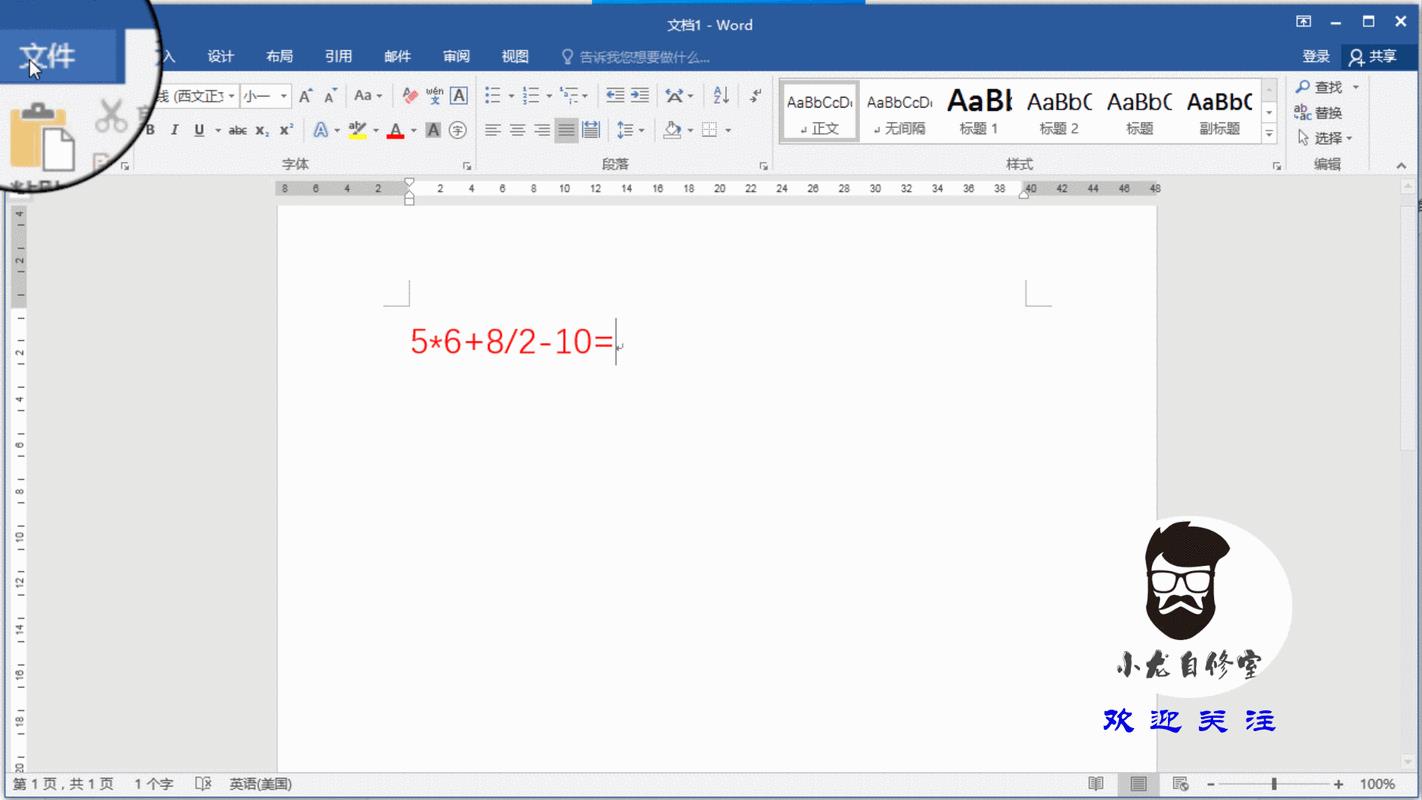Show paragraph marks icon
The height and width of the screenshot is (800, 1422).
click(756, 96)
